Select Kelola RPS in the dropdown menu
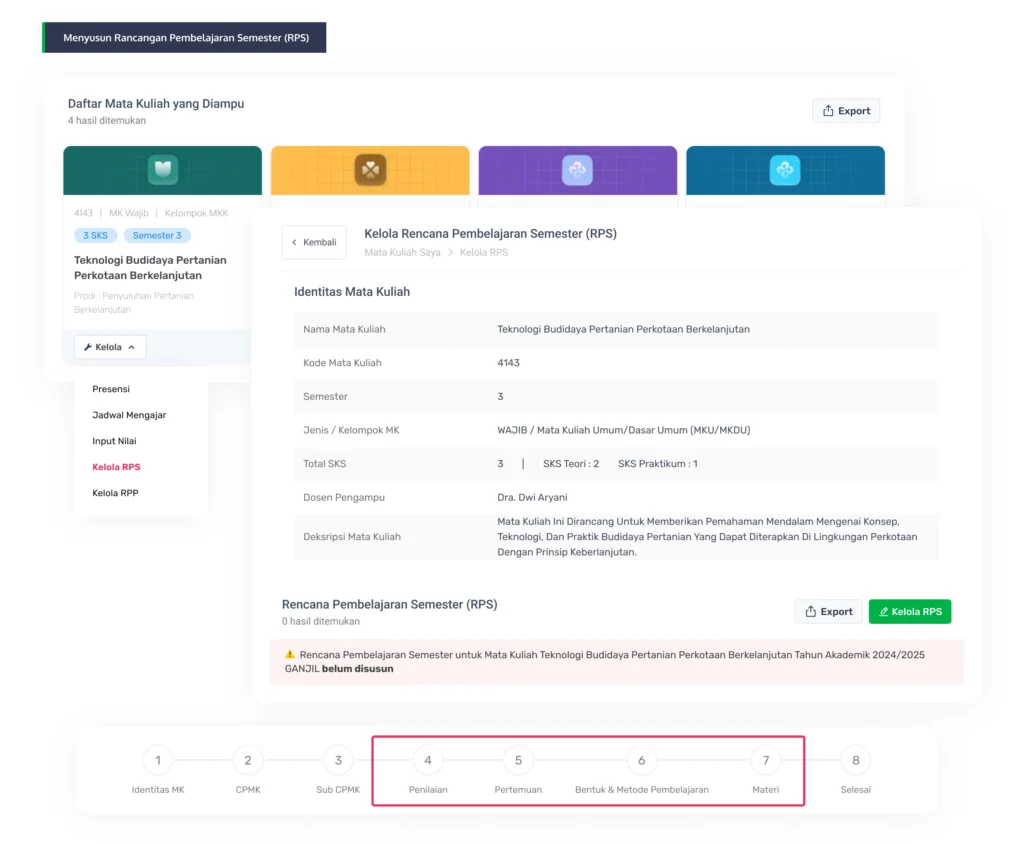 tap(116, 467)
